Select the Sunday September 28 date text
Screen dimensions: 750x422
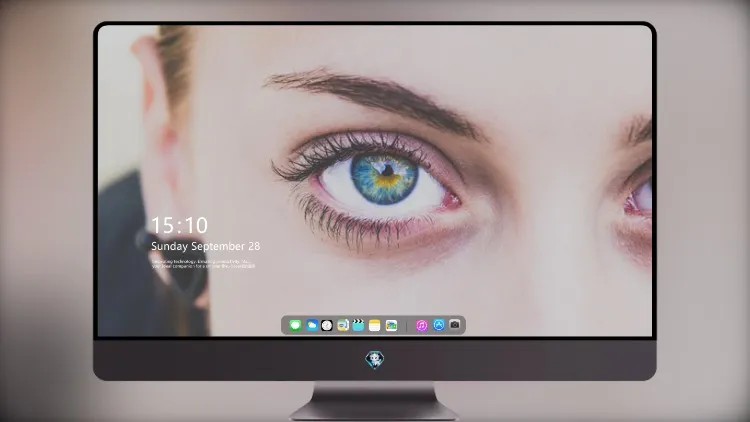click(x=206, y=246)
